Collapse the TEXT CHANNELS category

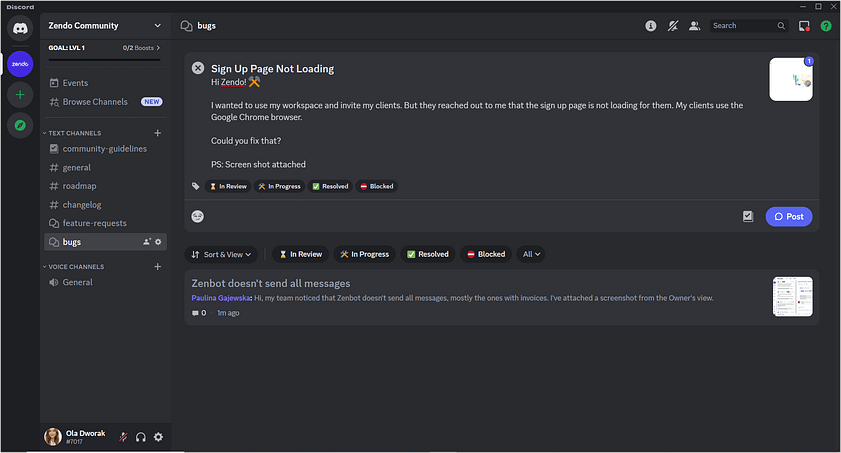click(72, 133)
